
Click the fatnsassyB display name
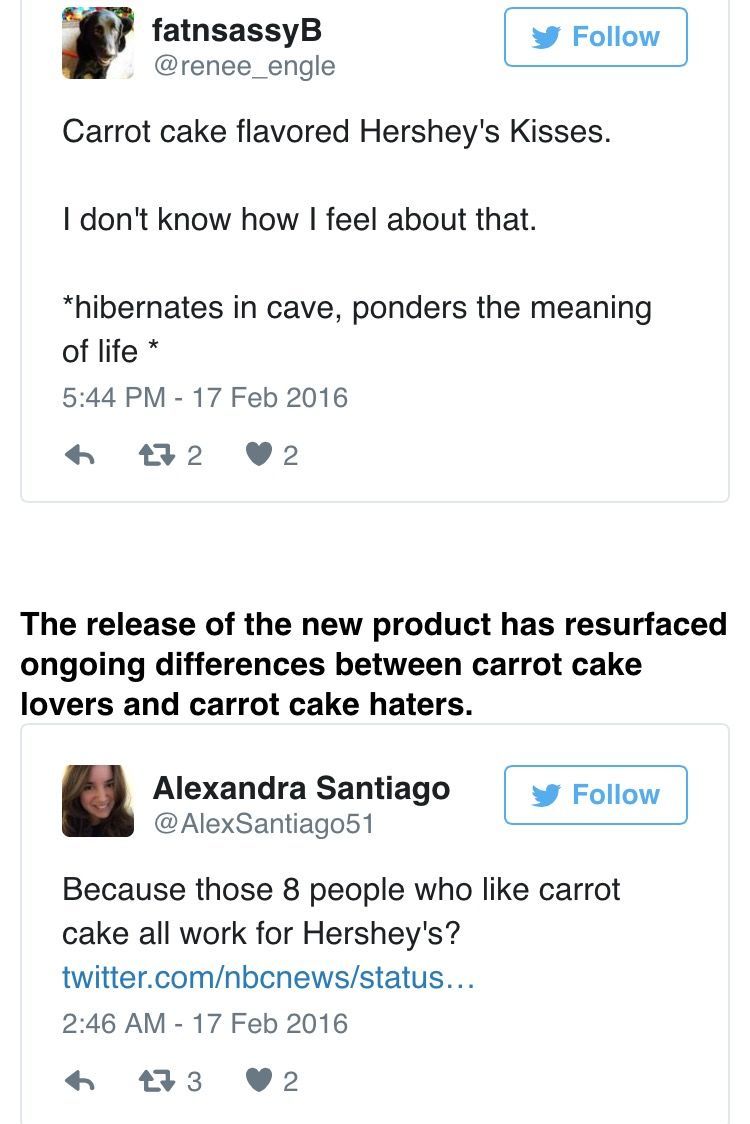pyautogui.click(x=237, y=31)
